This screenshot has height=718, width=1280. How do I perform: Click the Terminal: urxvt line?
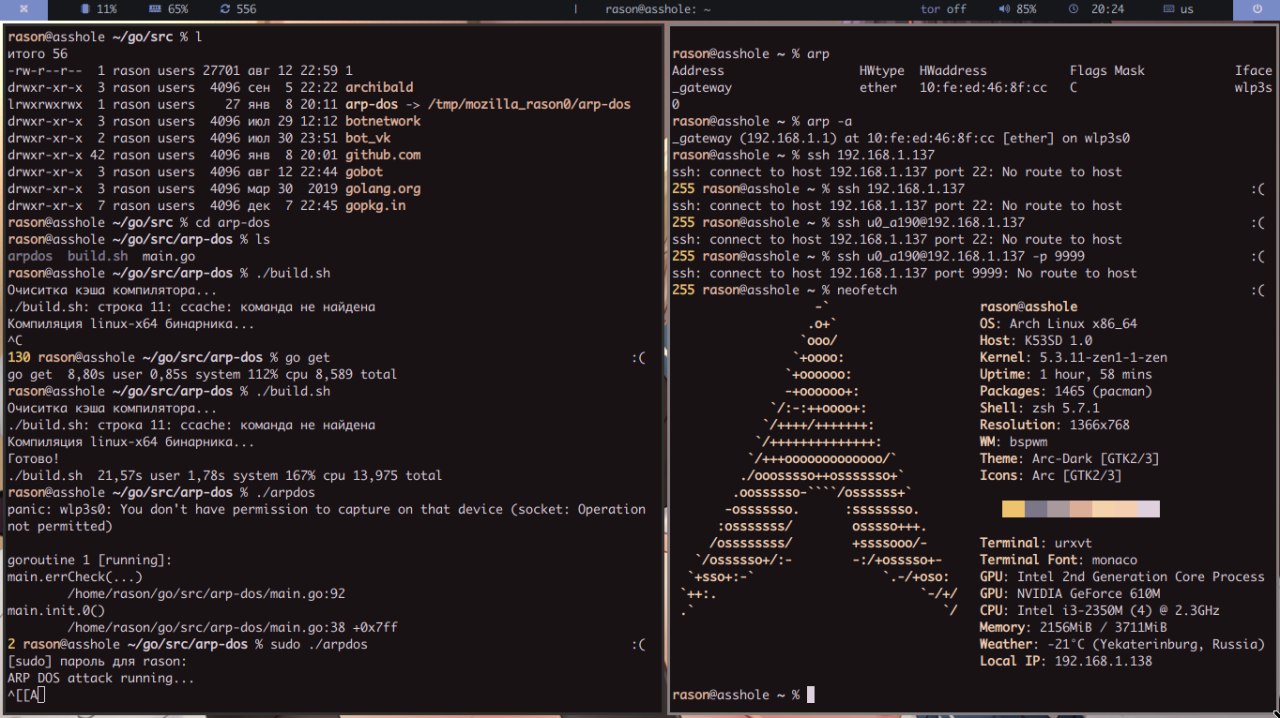coord(1036,543)
